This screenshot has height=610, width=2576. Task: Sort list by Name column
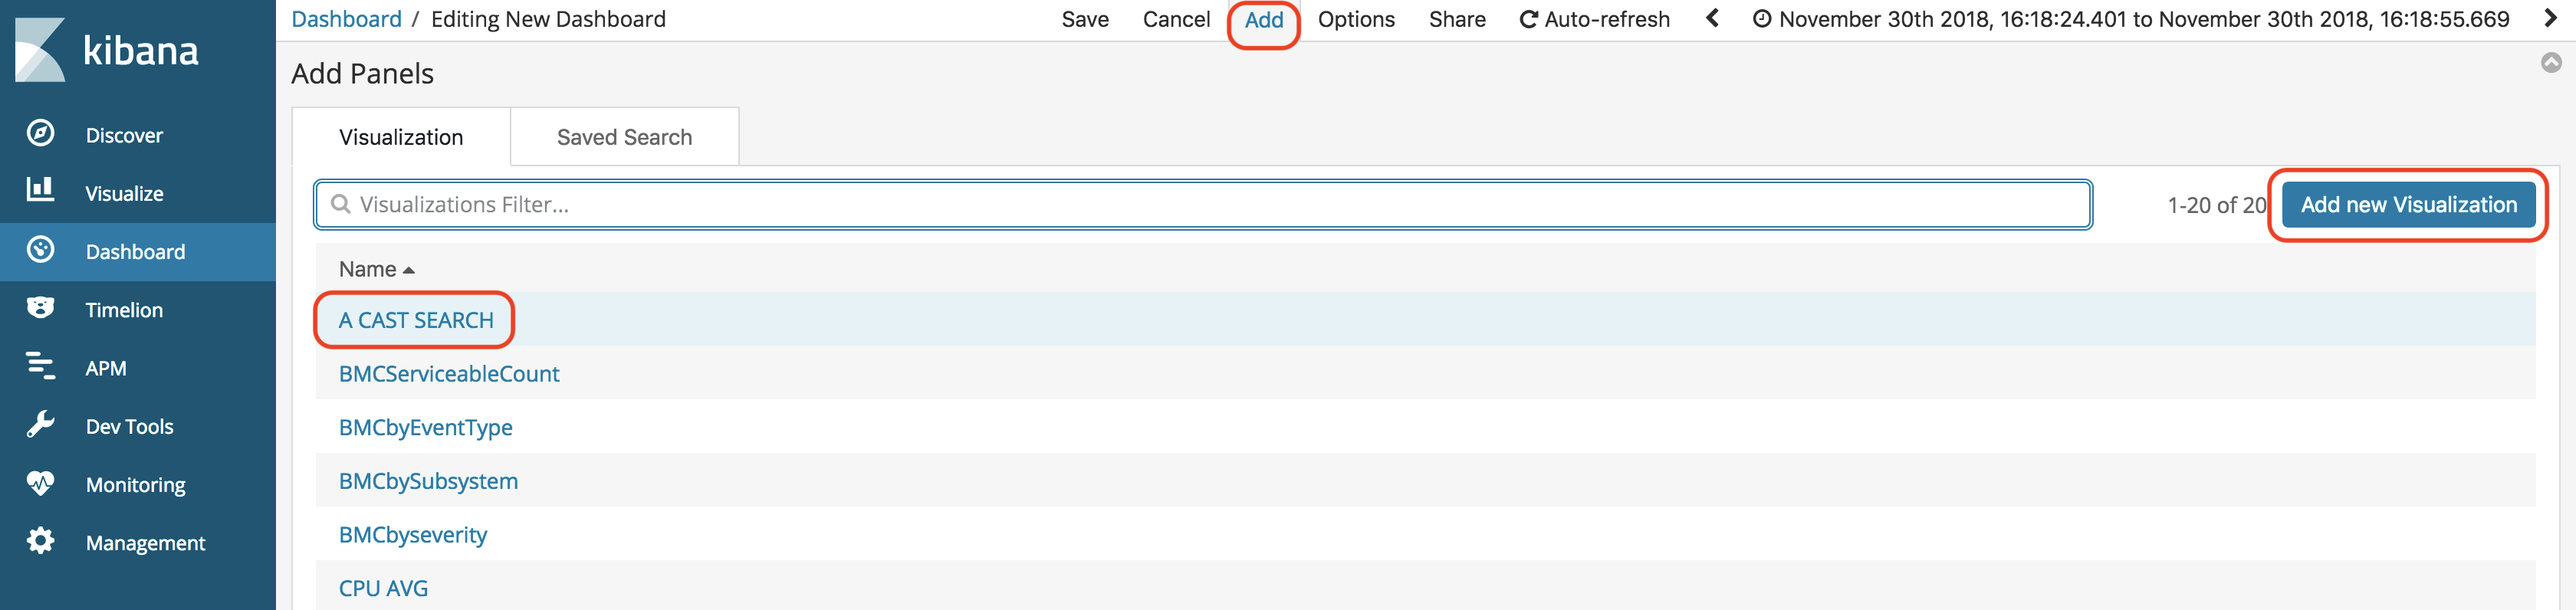coord(376,269)
